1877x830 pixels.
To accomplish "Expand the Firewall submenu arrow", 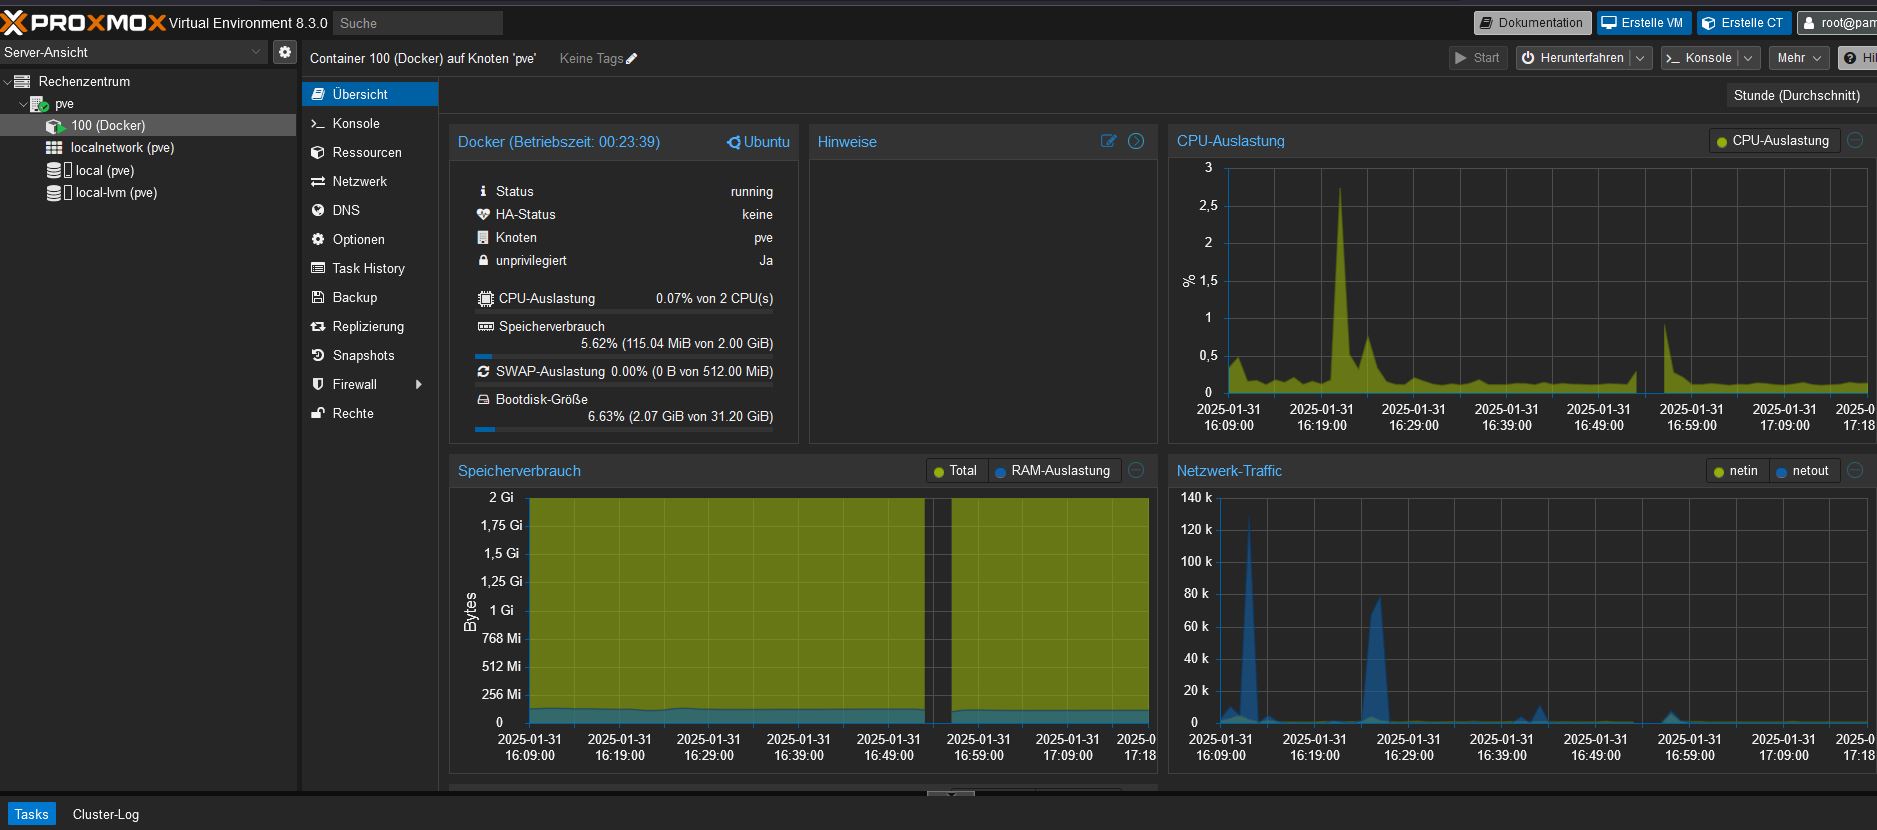I will tap(418, 384).
